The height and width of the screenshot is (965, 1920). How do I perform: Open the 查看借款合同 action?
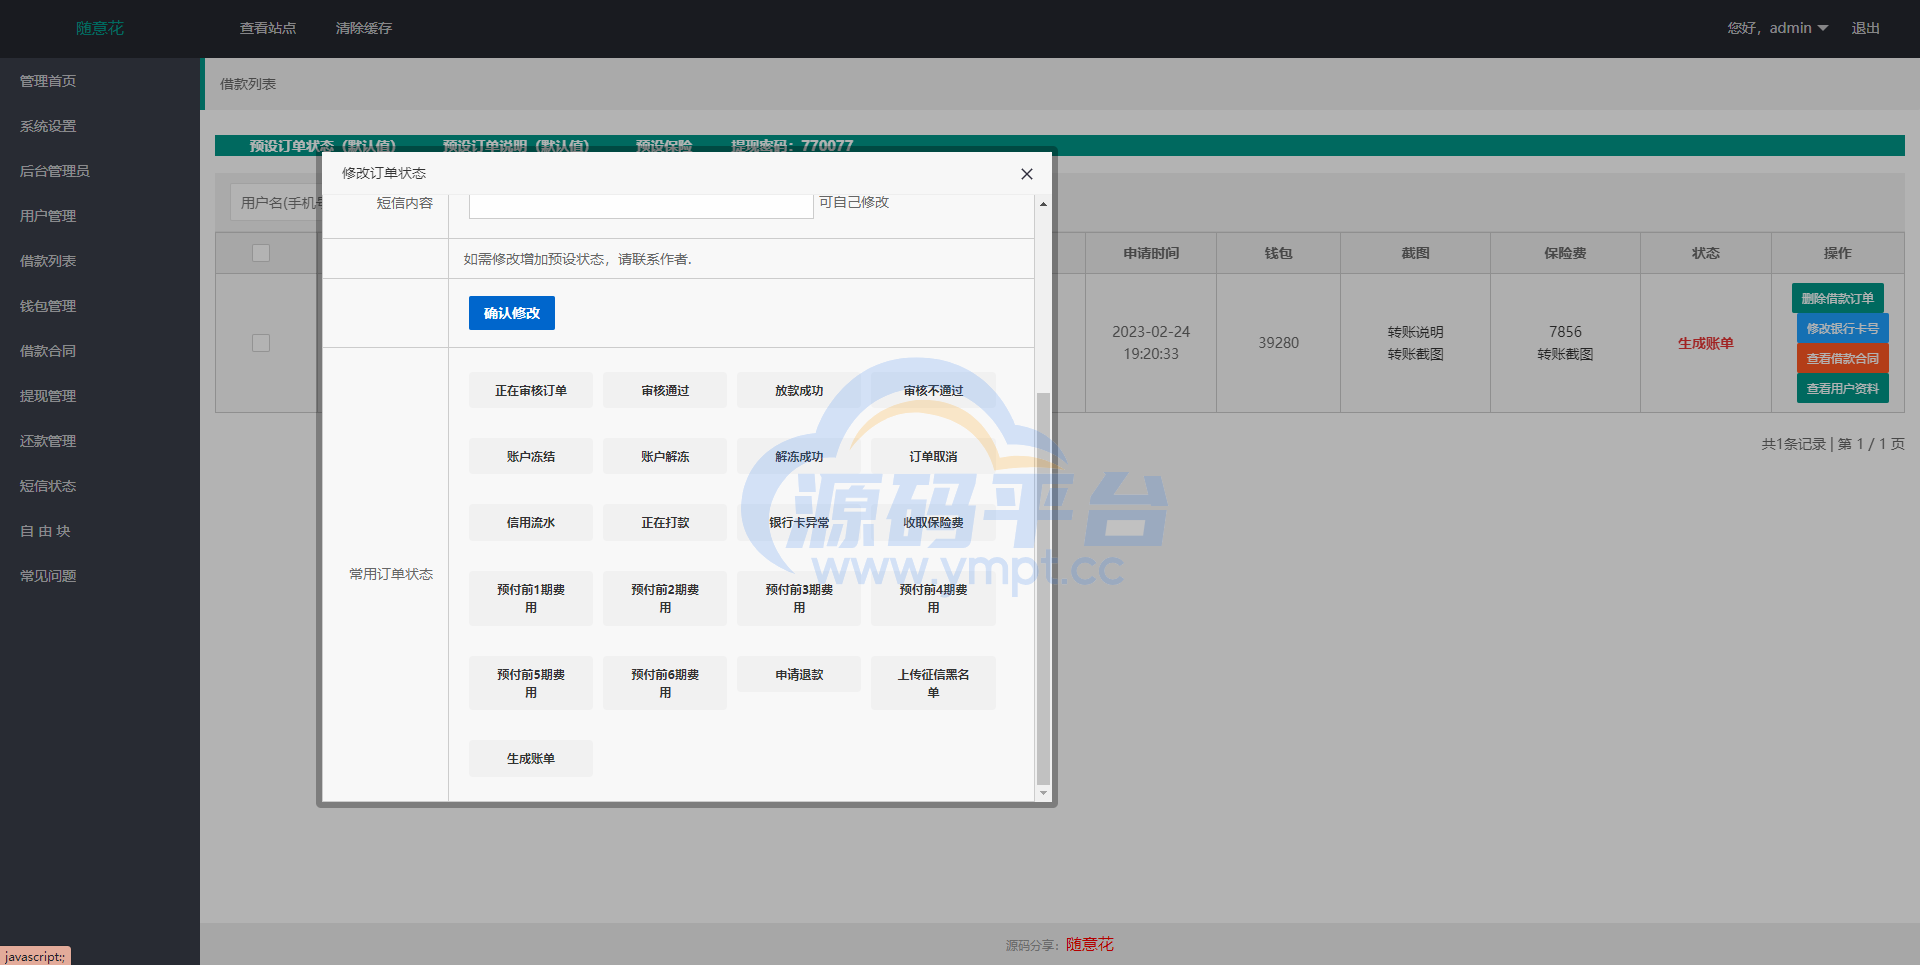pos(1842,358)
